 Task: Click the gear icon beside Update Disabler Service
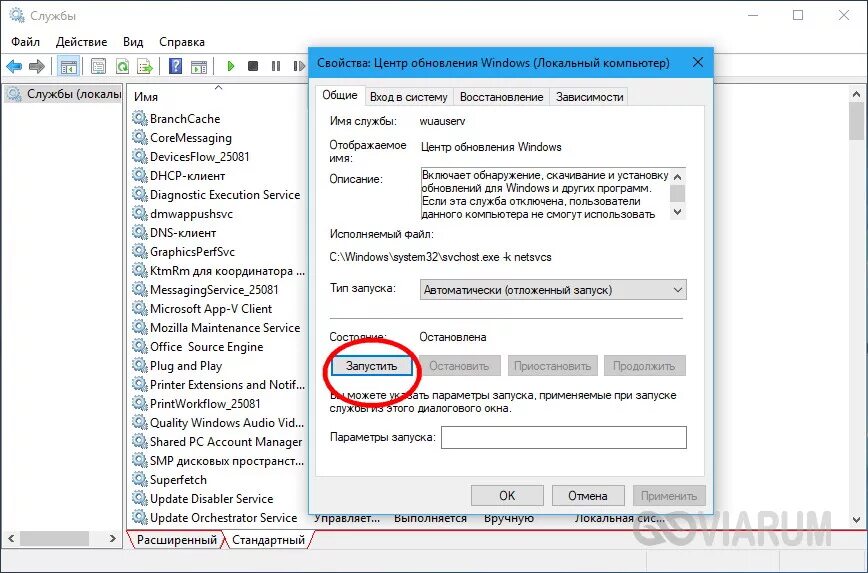(x=140, y=498)
